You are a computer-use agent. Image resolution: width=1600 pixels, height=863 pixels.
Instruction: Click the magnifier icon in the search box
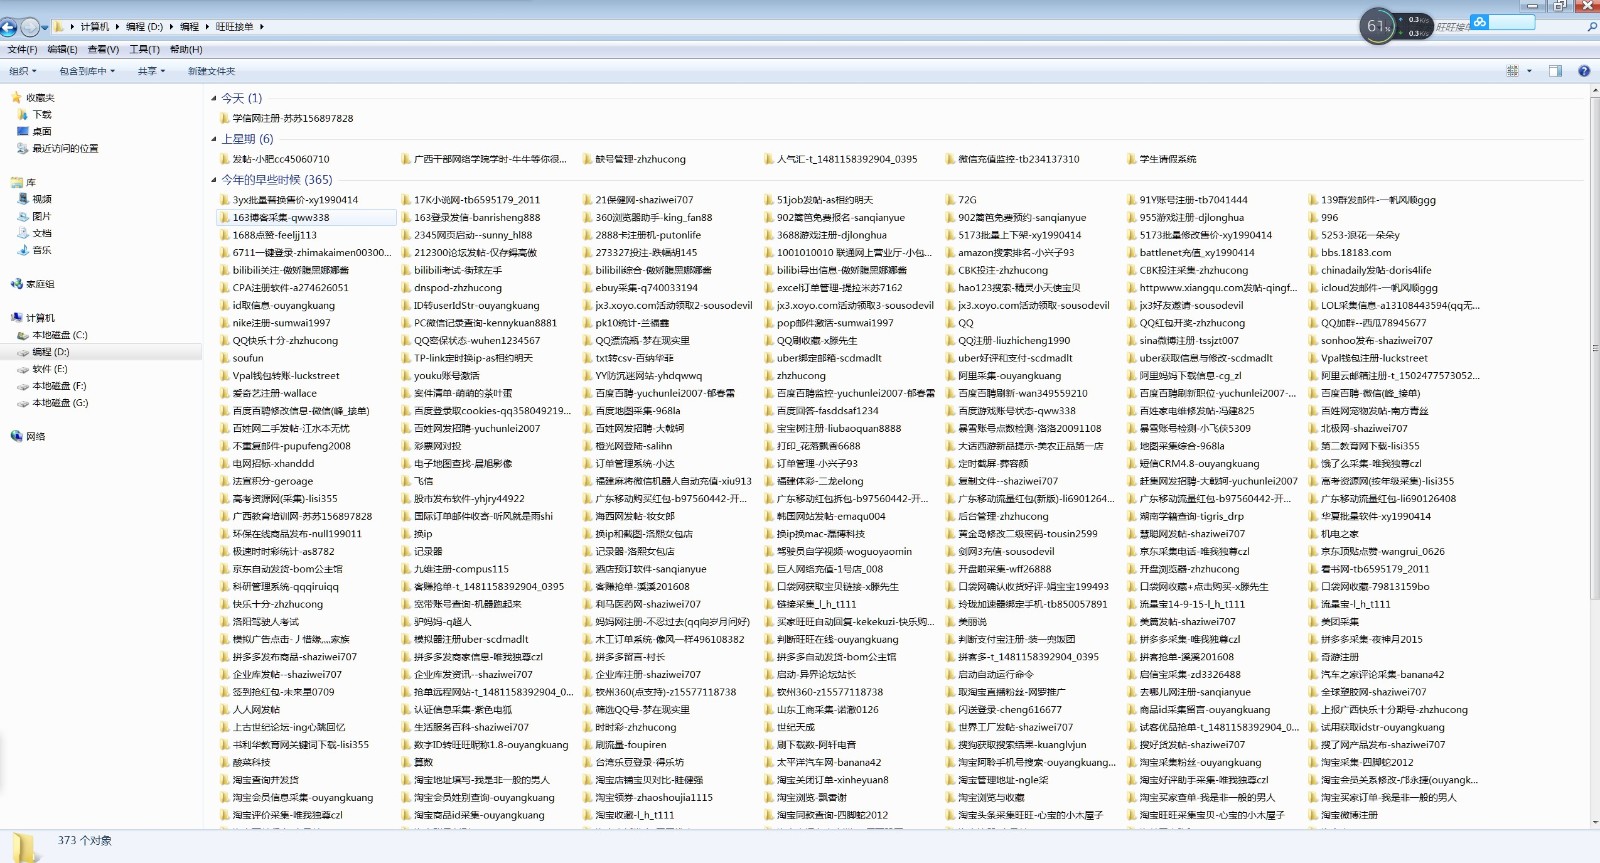pyautogui.click(x=1592, y=27)
